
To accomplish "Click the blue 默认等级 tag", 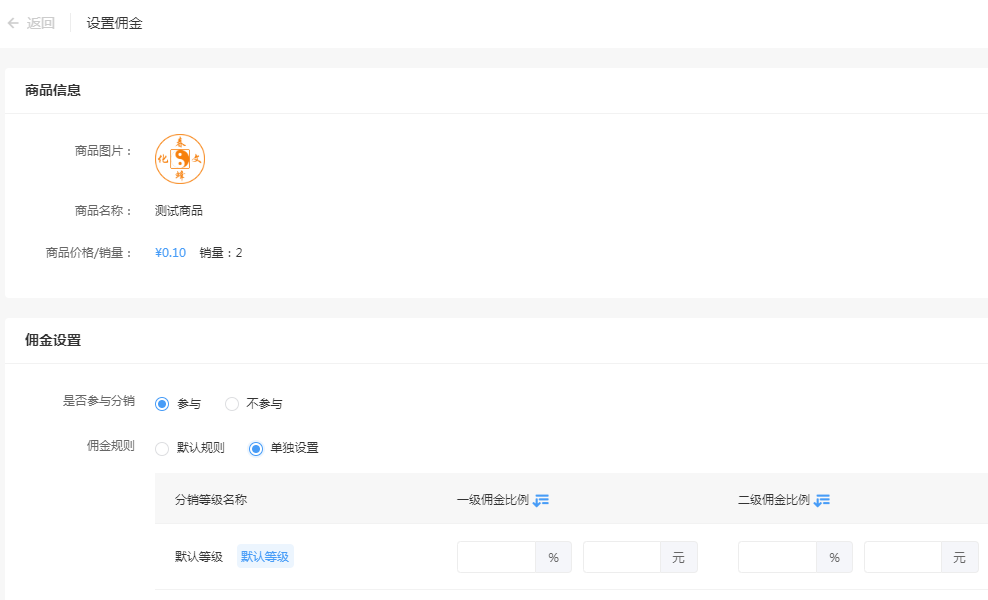I will coord(265,557).
